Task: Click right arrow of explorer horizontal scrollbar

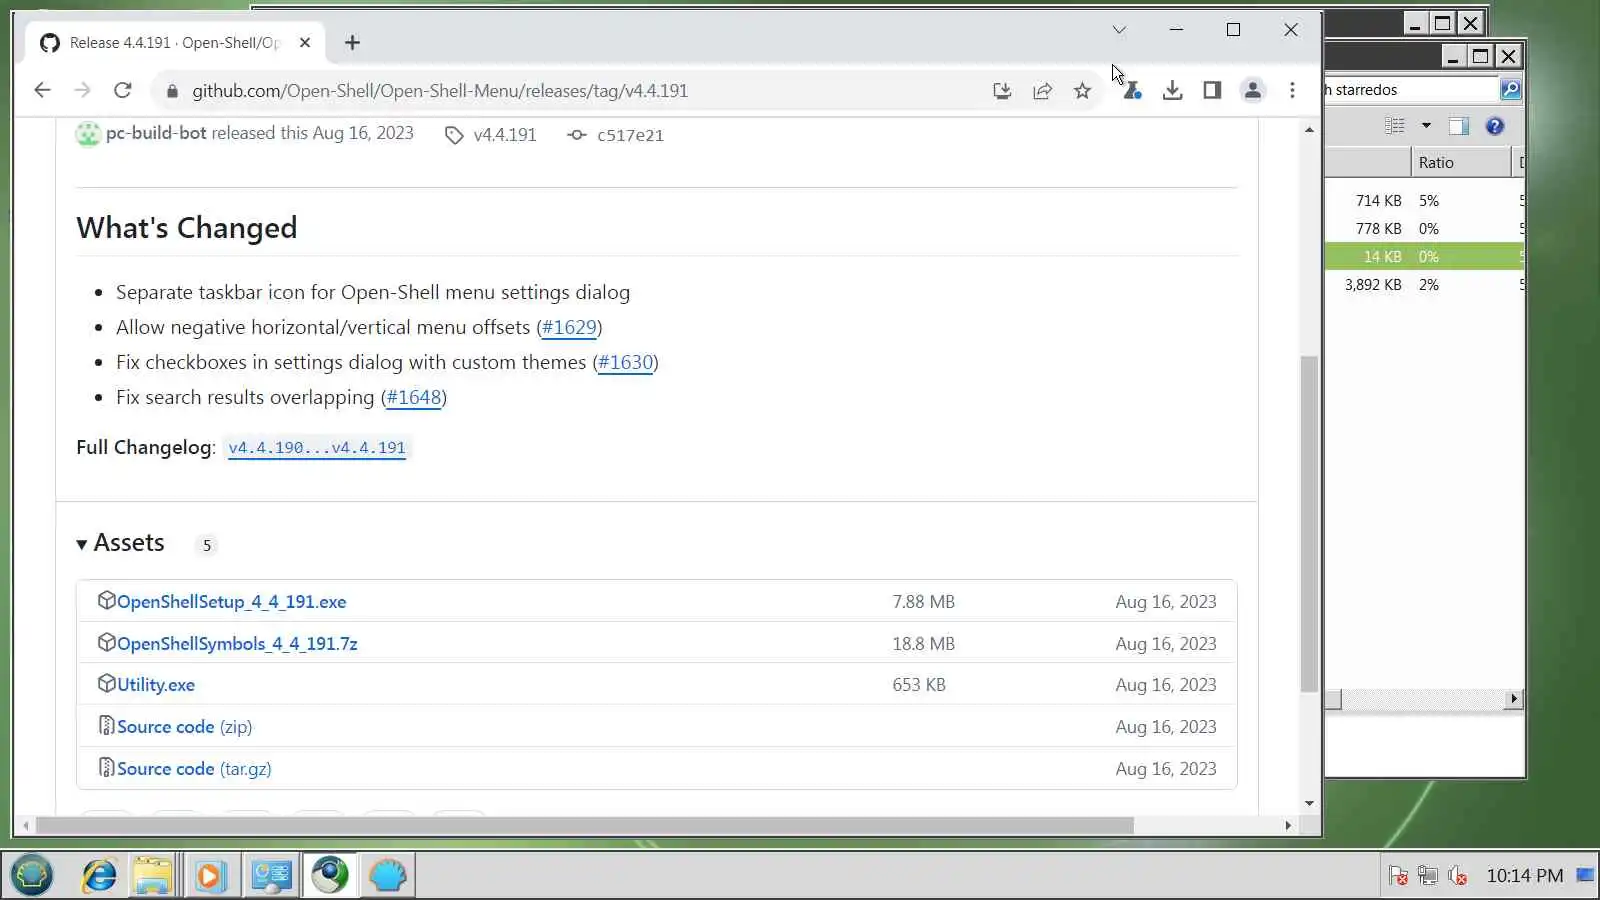Action: tap(1514, 700)
